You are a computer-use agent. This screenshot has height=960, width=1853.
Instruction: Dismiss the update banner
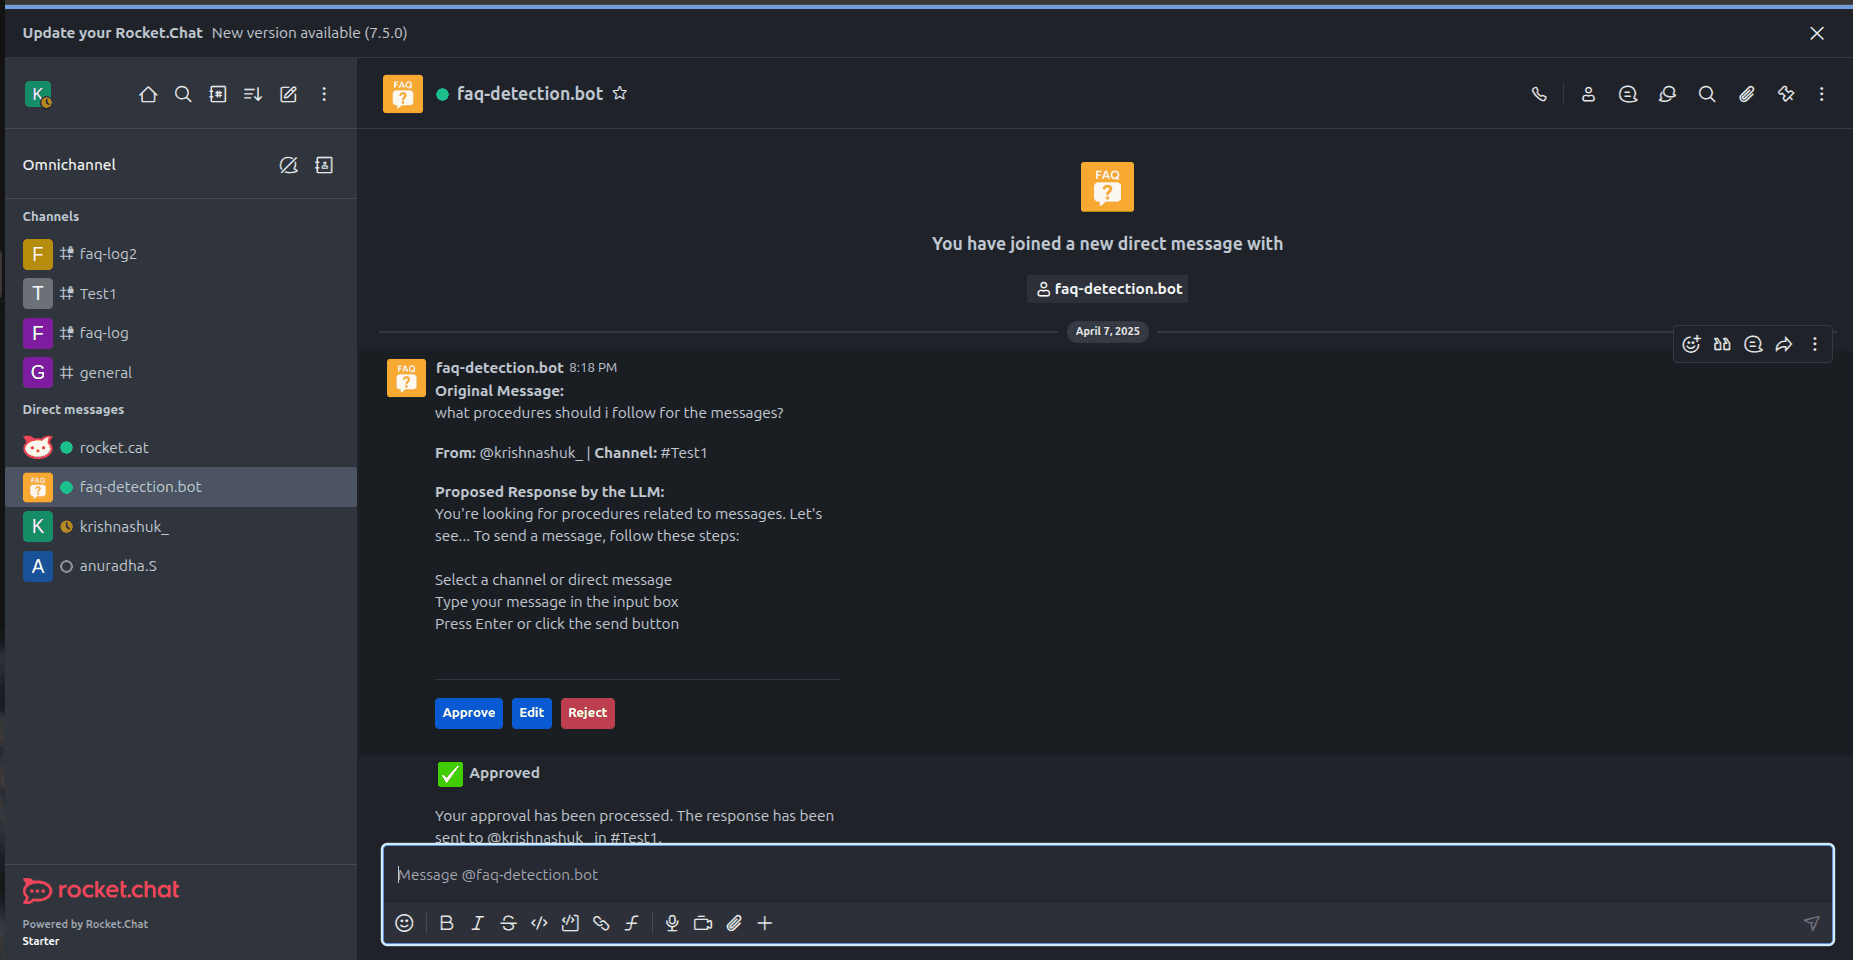pos(1817,33)
